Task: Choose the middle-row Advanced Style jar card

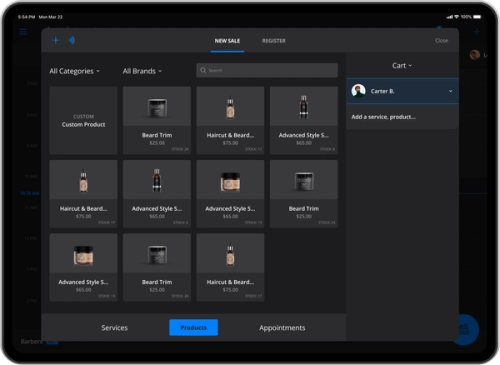Action: click(230, 194)
